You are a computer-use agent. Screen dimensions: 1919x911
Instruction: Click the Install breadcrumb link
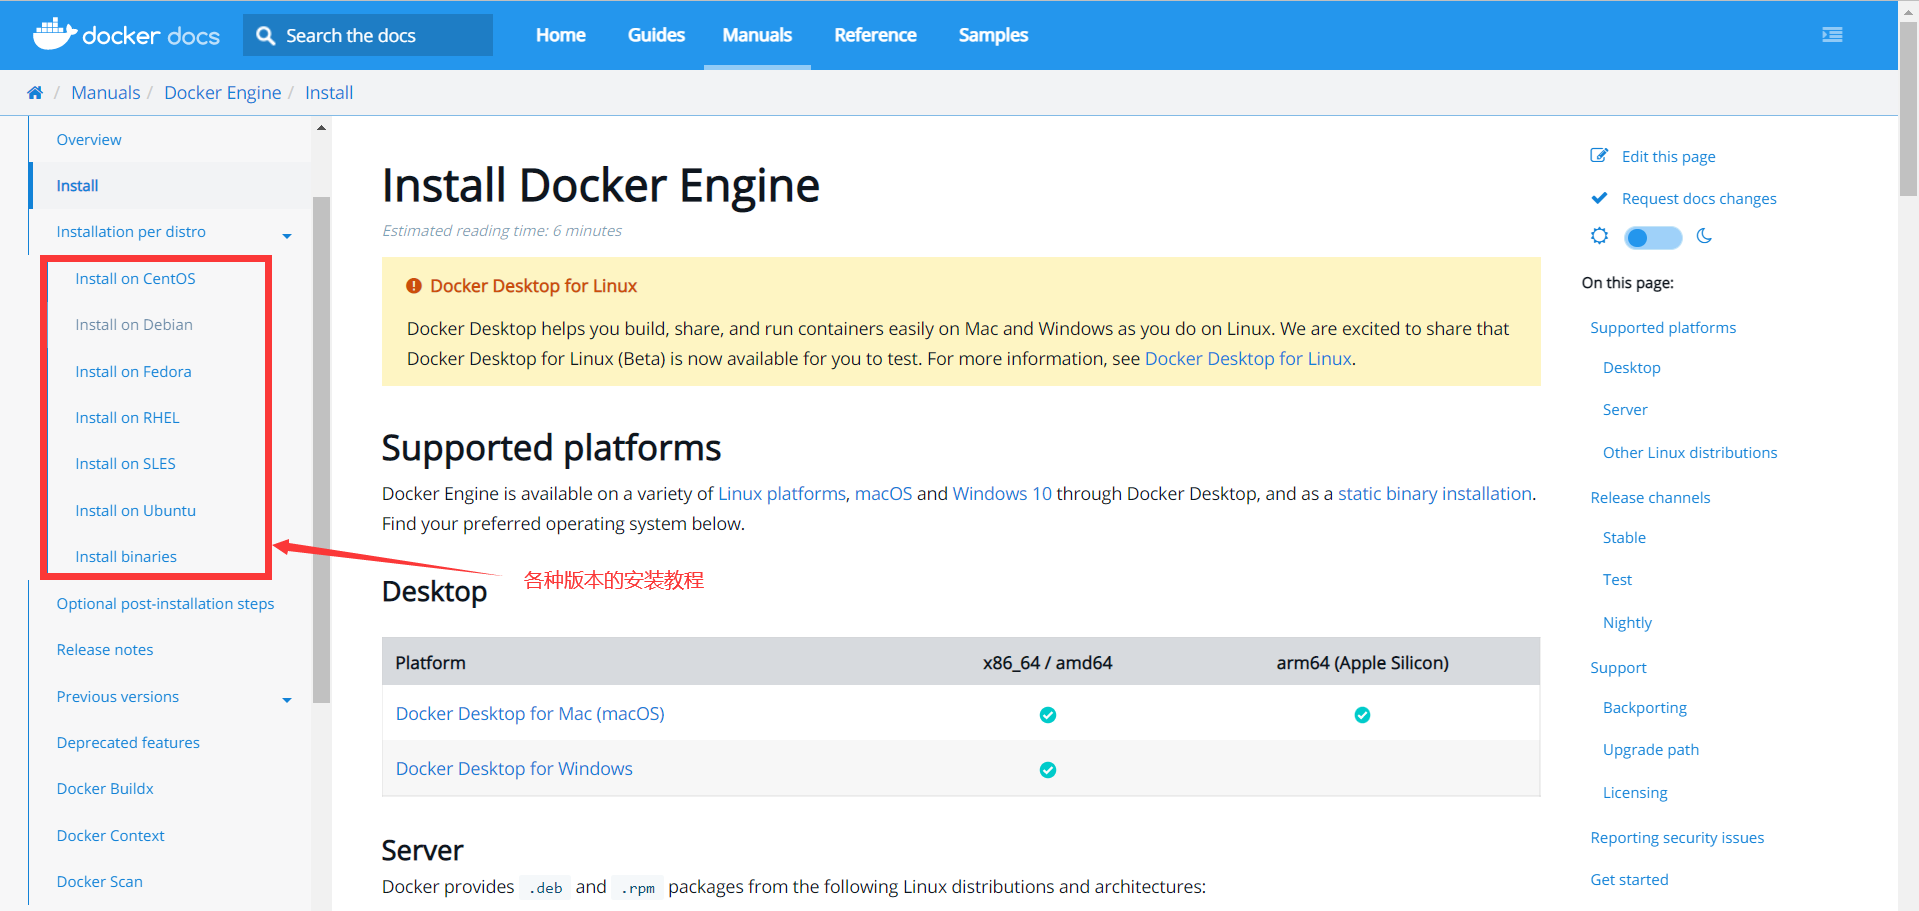click(x=329, y=93)
